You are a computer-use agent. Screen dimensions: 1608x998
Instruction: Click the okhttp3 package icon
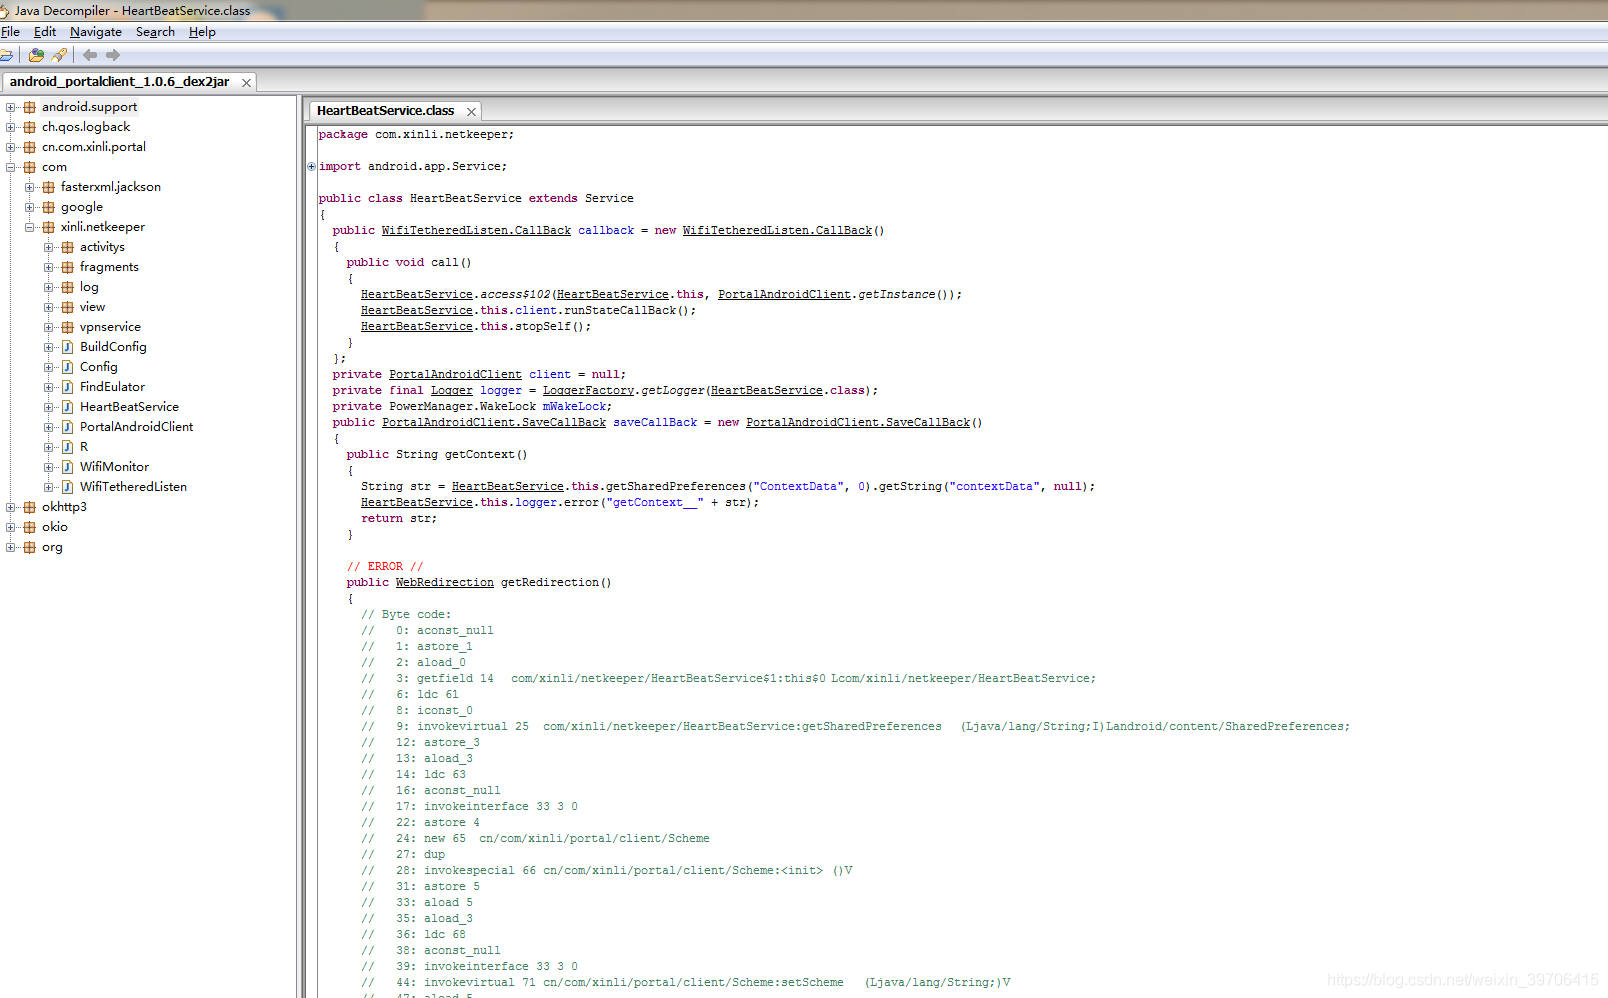pyautogui.click(x=30, y=507)
